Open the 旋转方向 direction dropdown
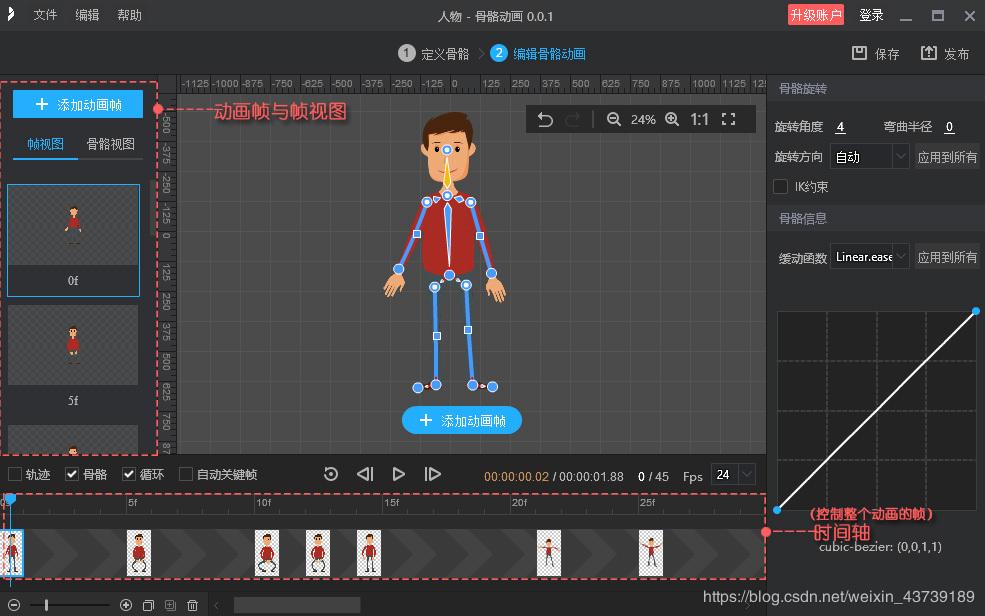This screenshot has height=616, width=985. [x=870, y=156]
